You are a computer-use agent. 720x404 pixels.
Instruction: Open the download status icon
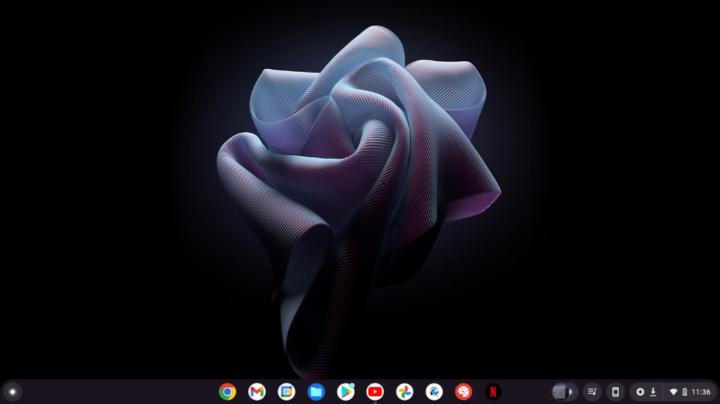click(653, 392)
